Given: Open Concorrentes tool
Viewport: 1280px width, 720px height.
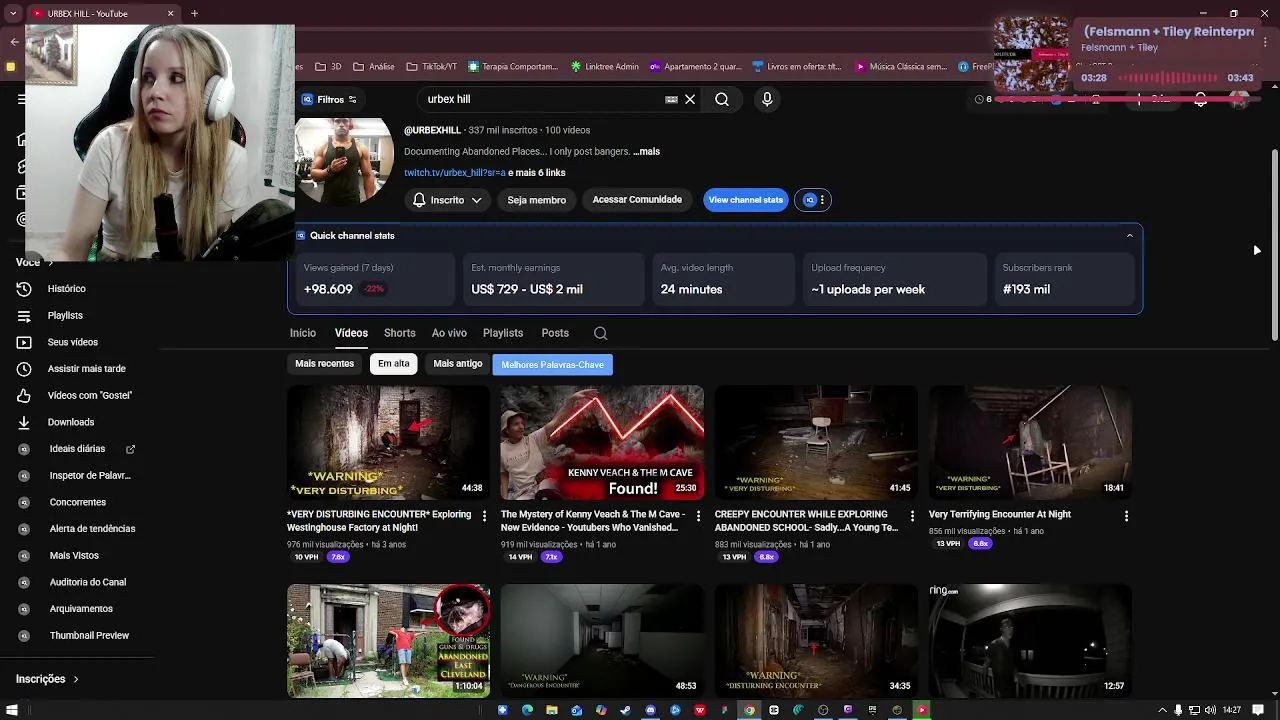Looking at the screenshot, I should coord(77,502).
